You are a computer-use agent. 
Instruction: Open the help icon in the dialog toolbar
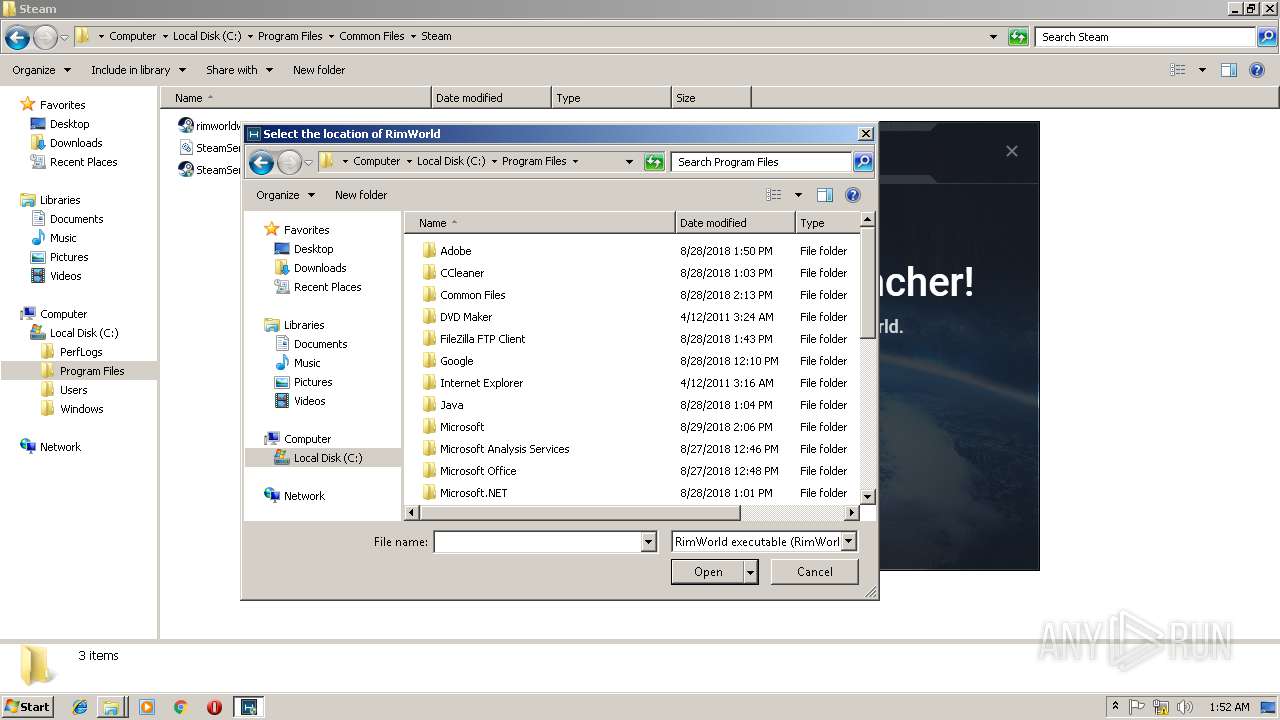[x=853, y=195]
